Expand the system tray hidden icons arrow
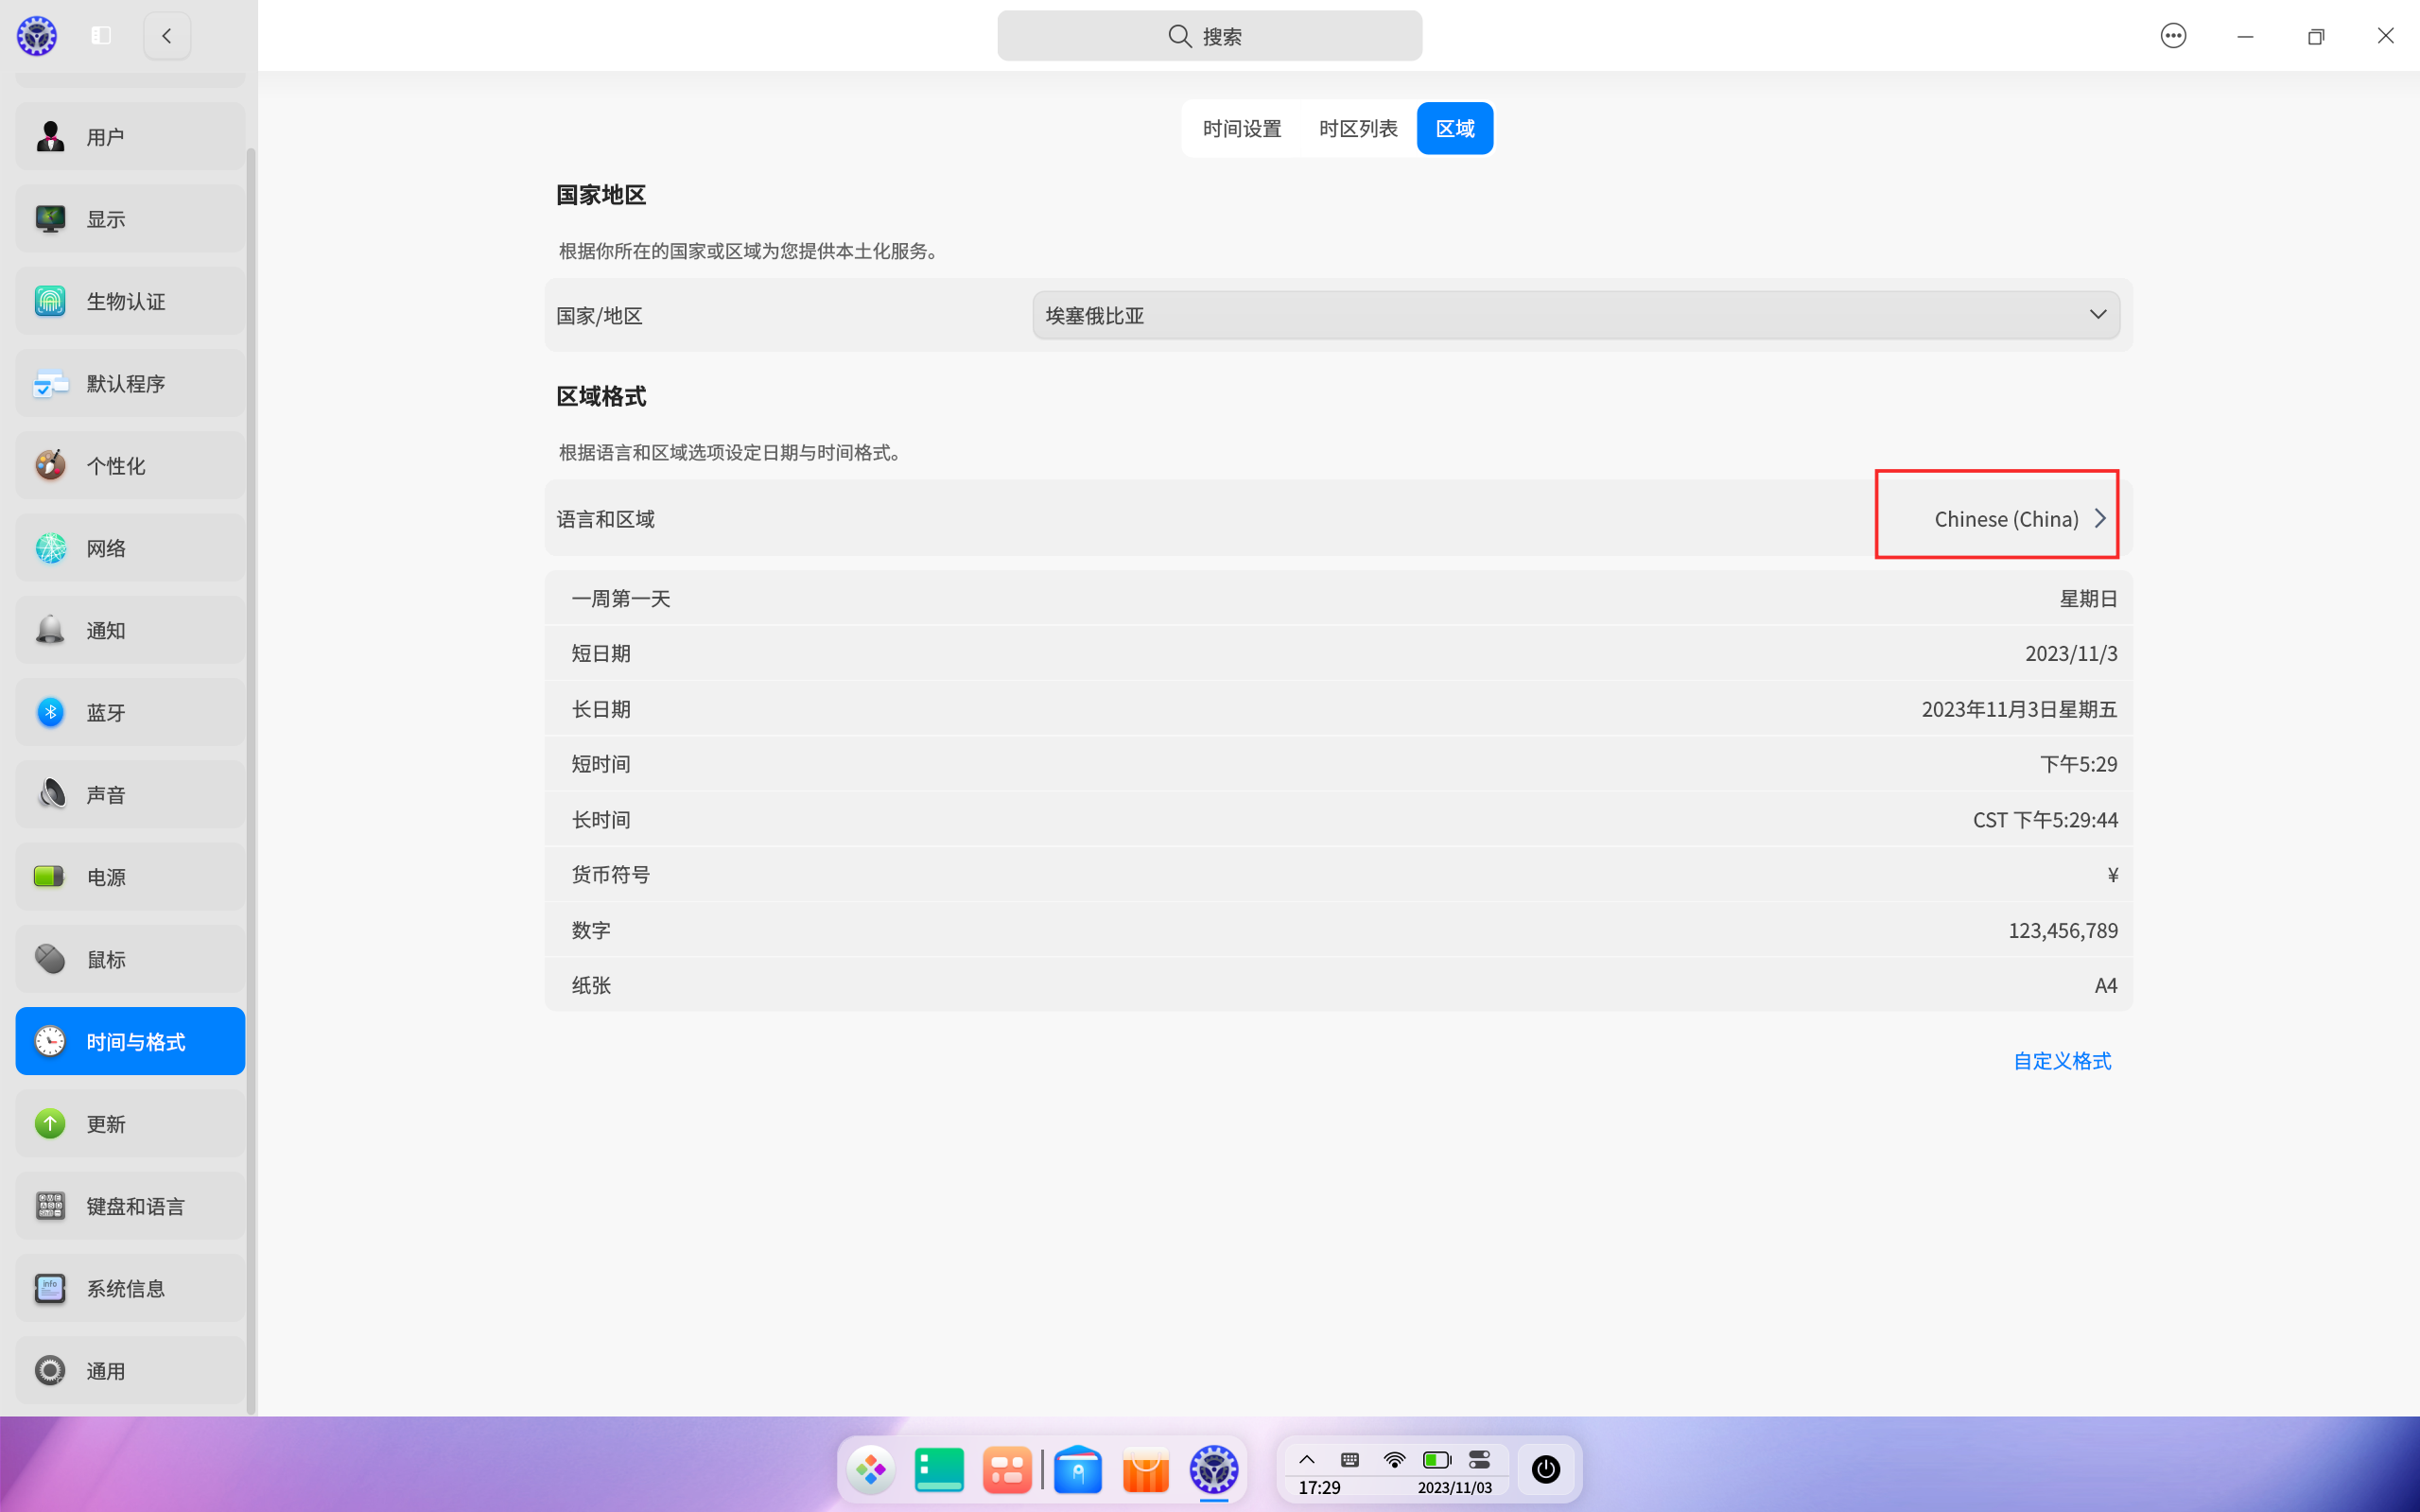 (x=1307, y=1459)
